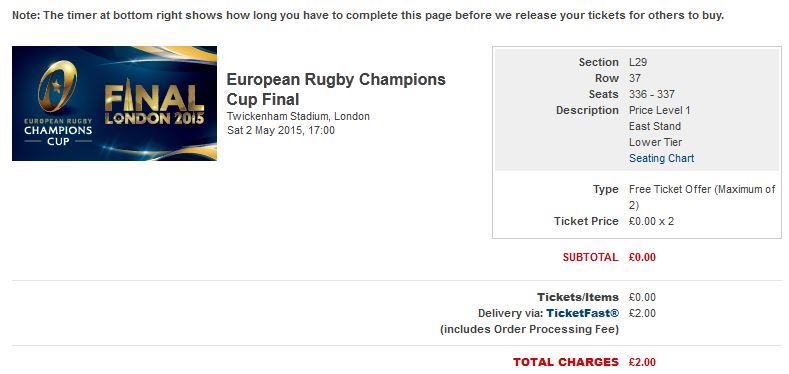The image size is (789, 374).
Task: Click the Price Level 1 description
Action: coord(659,110)
